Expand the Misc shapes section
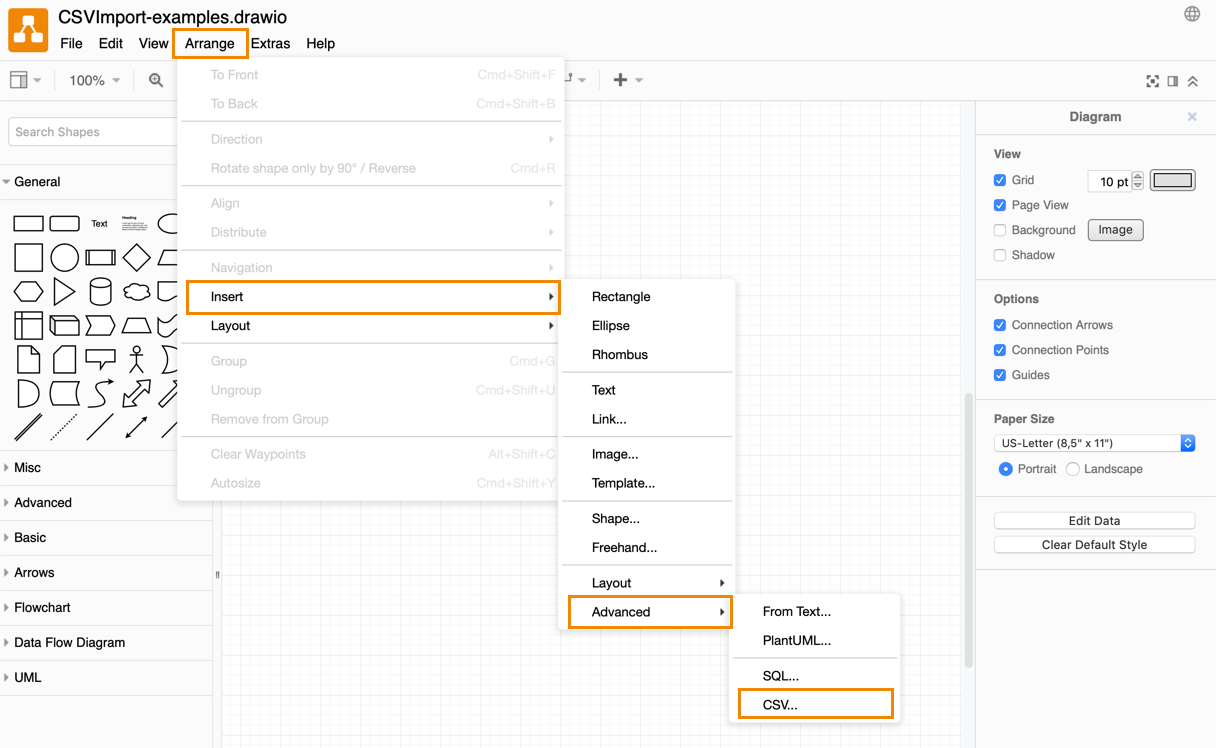The height and width of the screenshot is (748, 1216). tap(106, 468)
